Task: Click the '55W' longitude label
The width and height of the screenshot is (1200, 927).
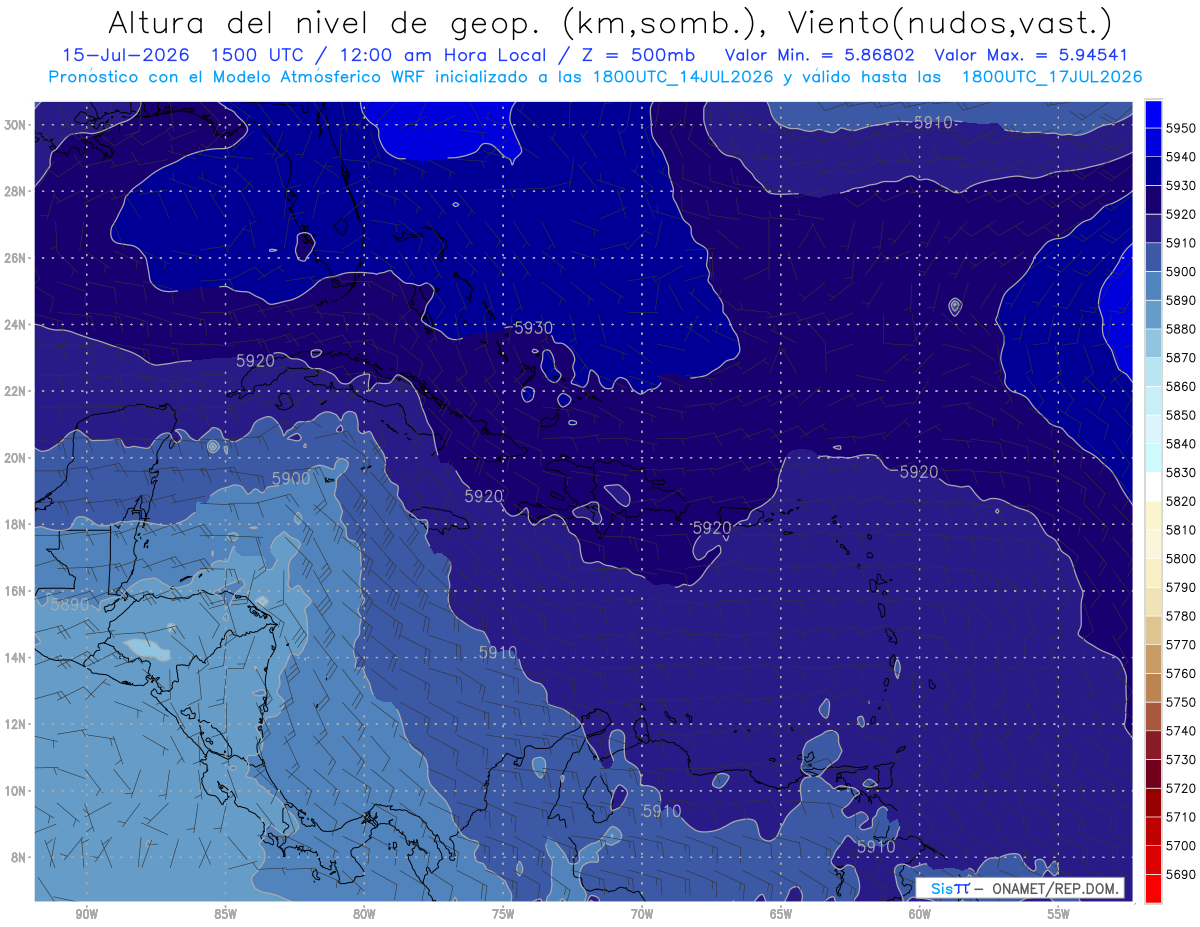Action: pos(1059,914)
